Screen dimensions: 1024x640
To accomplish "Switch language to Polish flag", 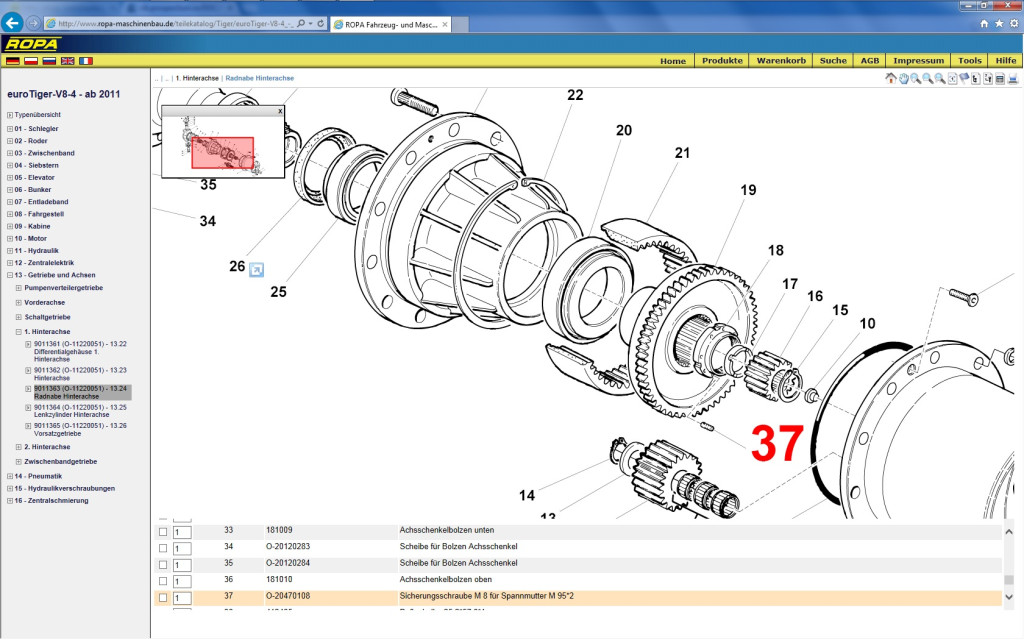I will 31,61.
